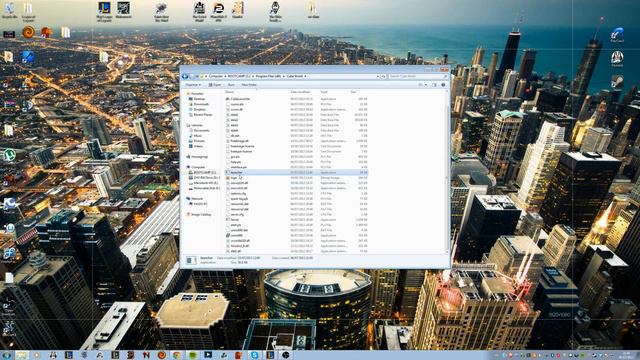The height and width of the screenshot is (360, 640).
Task: Click inside the Explorer search field
Action: tap(418, 76)
